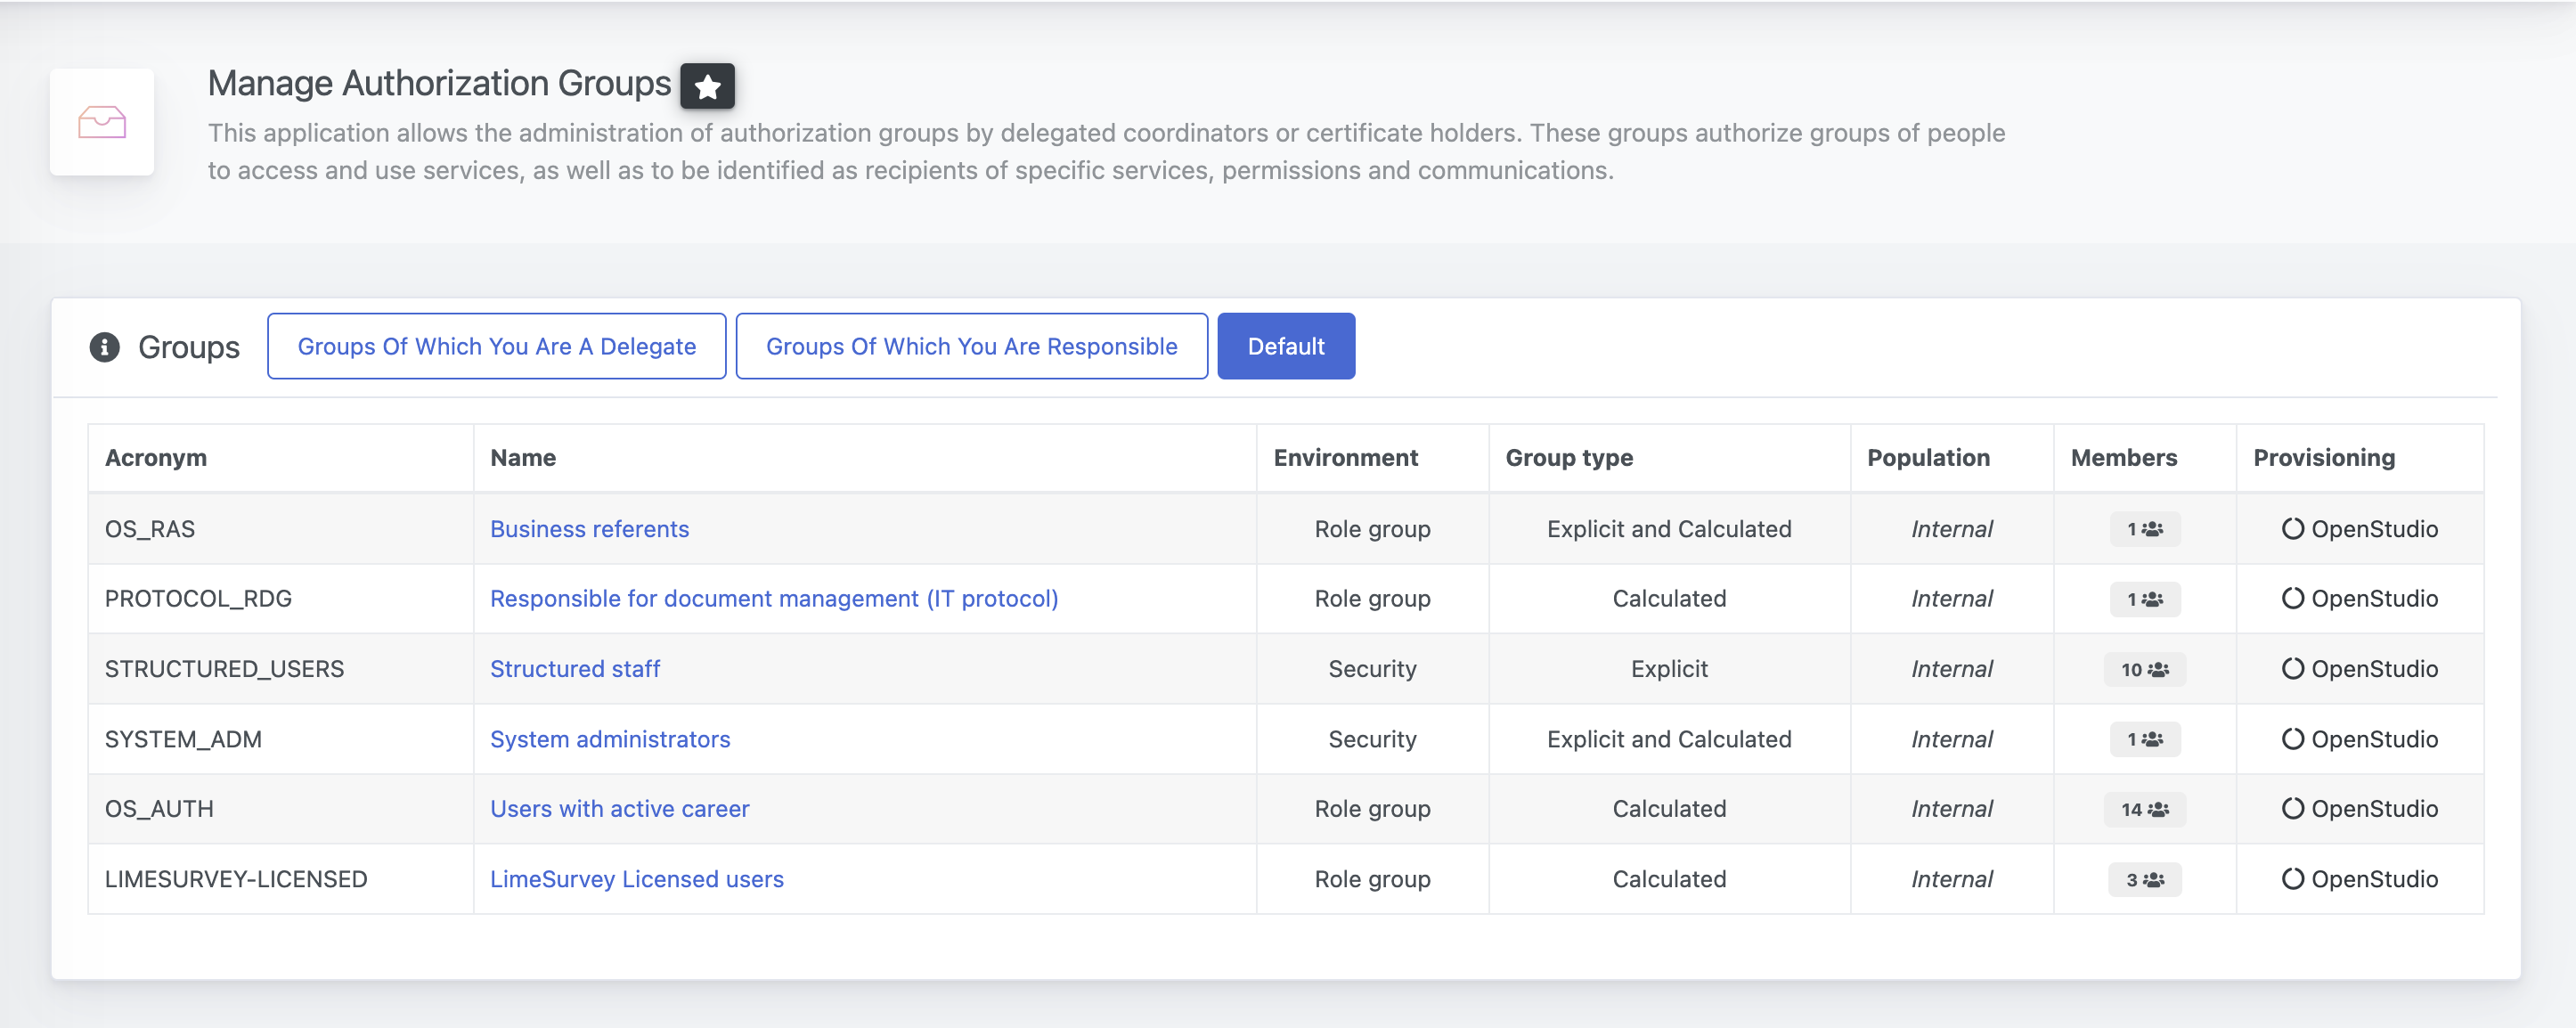This screenshot has width=2576, height=1028.
Task: Open members badge for SYSTEM_ADM row
Action: coord(2144,739)
